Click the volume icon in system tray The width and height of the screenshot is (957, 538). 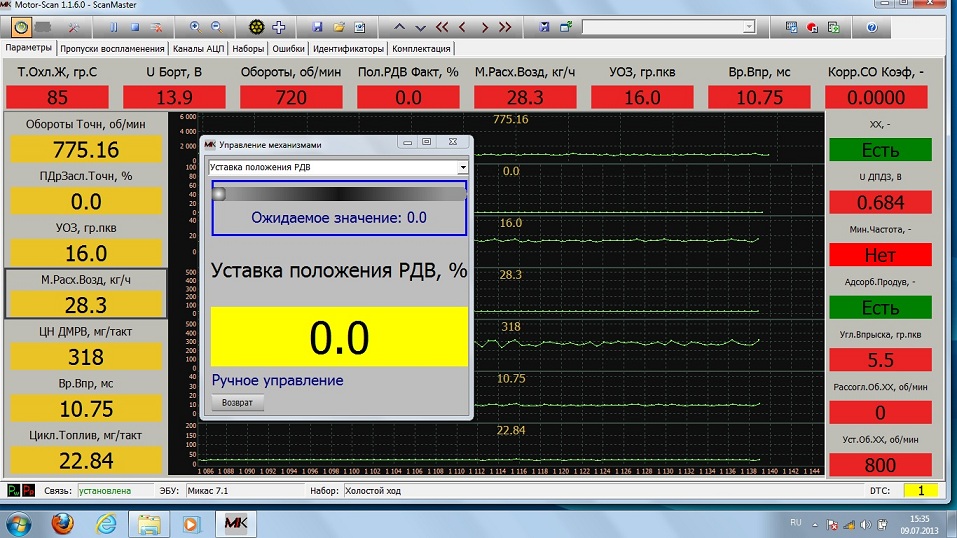[x=865, y=525]
